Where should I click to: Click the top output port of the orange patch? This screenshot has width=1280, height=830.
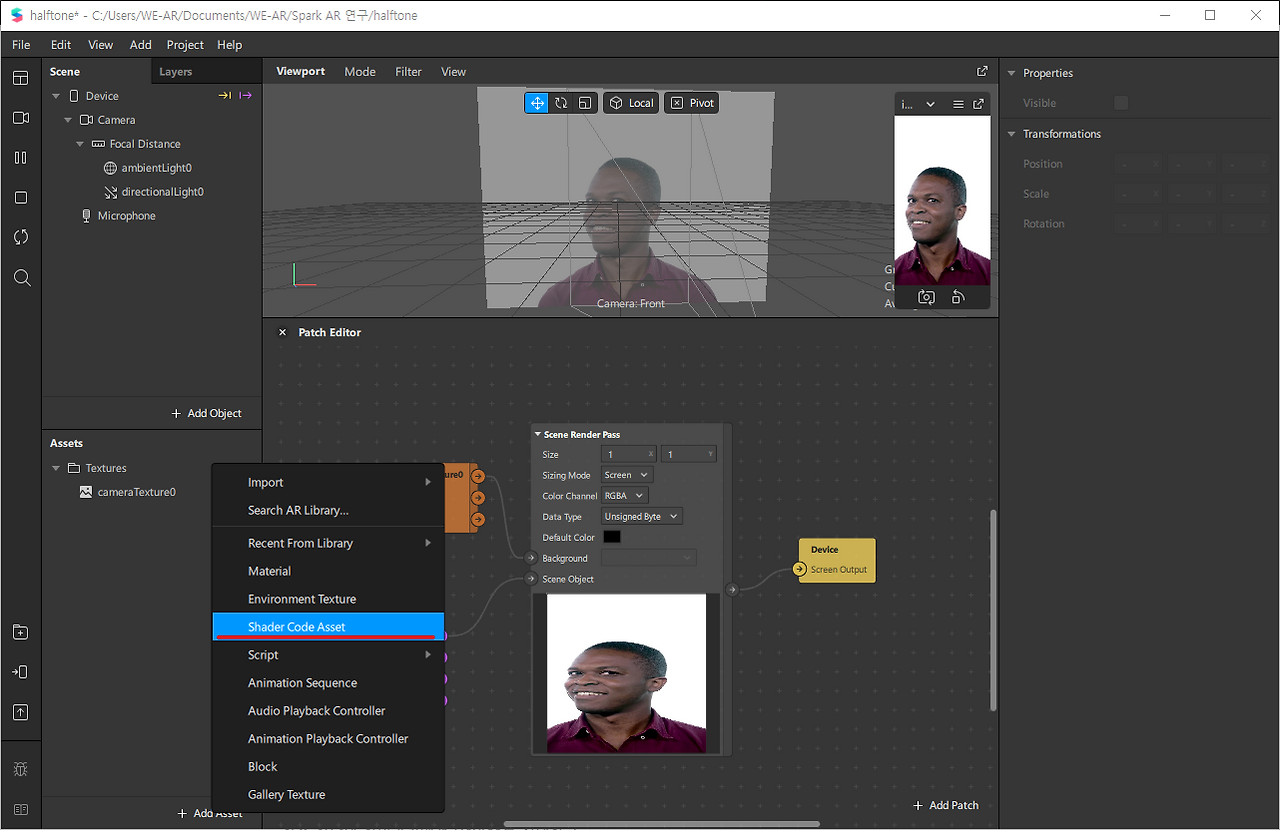pyautogui.click(x=478, y=476)
